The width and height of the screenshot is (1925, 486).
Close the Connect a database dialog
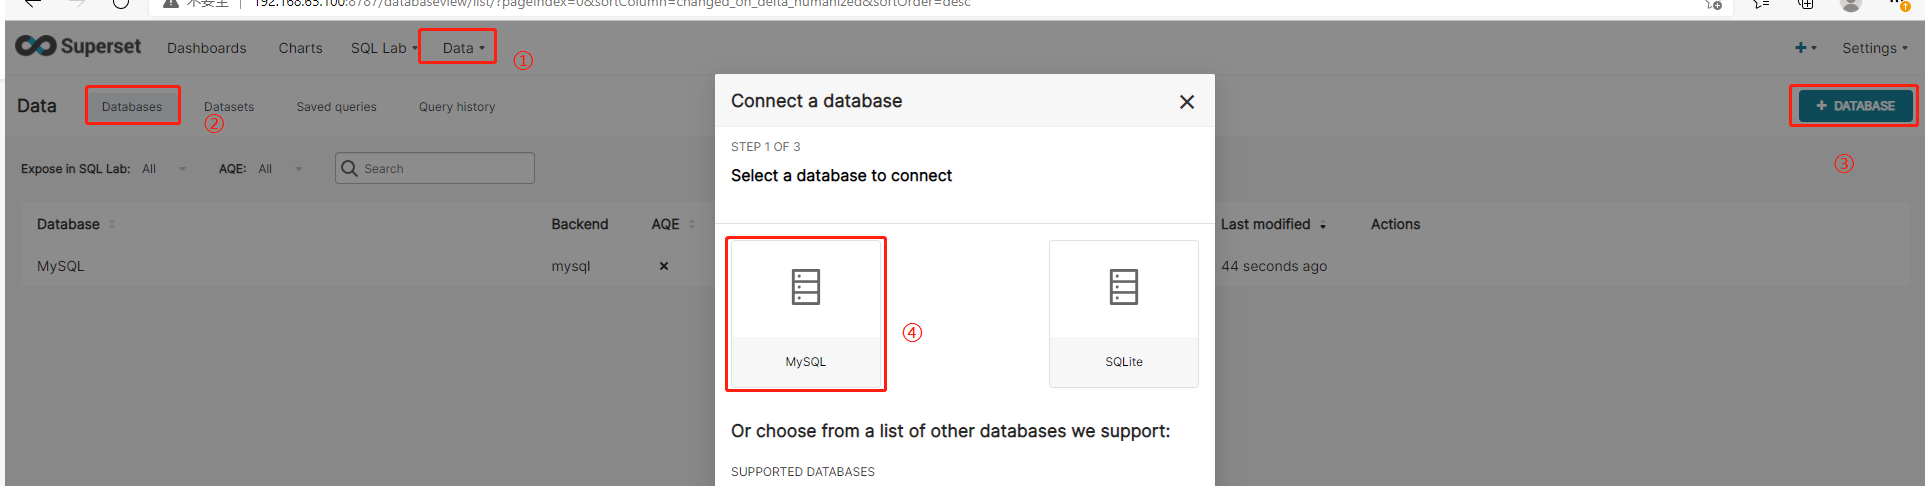[x=1187, y=102]
